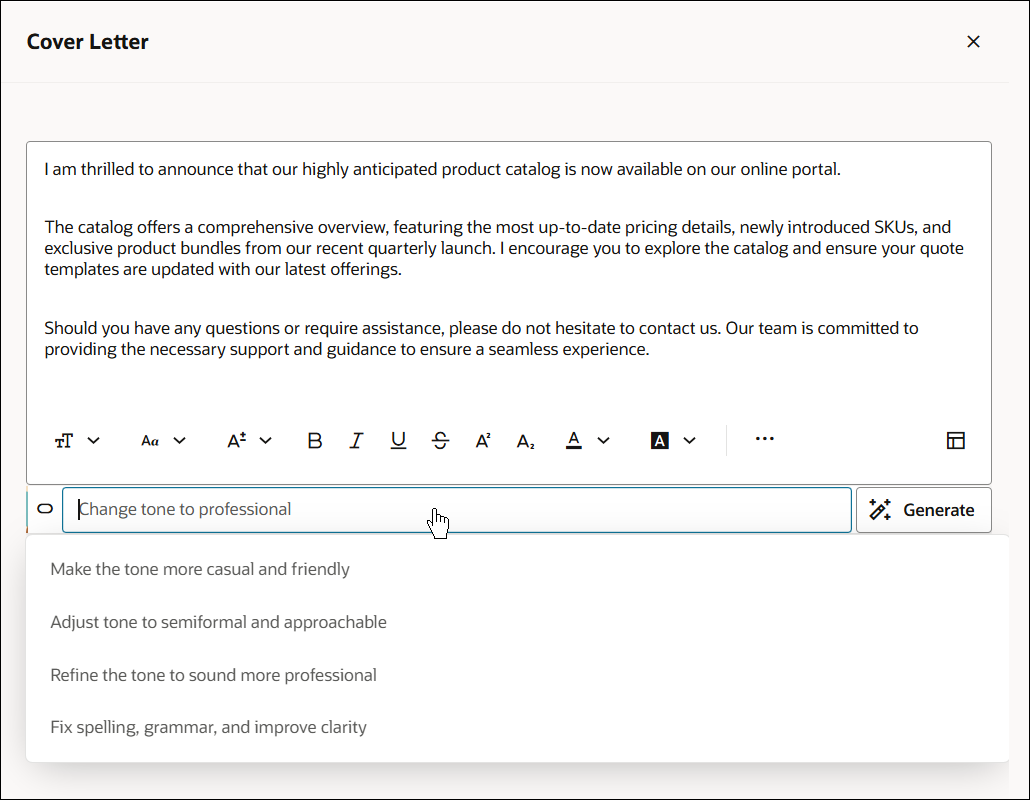1030x800 pixels.
Task: Select 'Make the tone more casual and friendly'
Action: pyautogui.click(x=200, y=568)
